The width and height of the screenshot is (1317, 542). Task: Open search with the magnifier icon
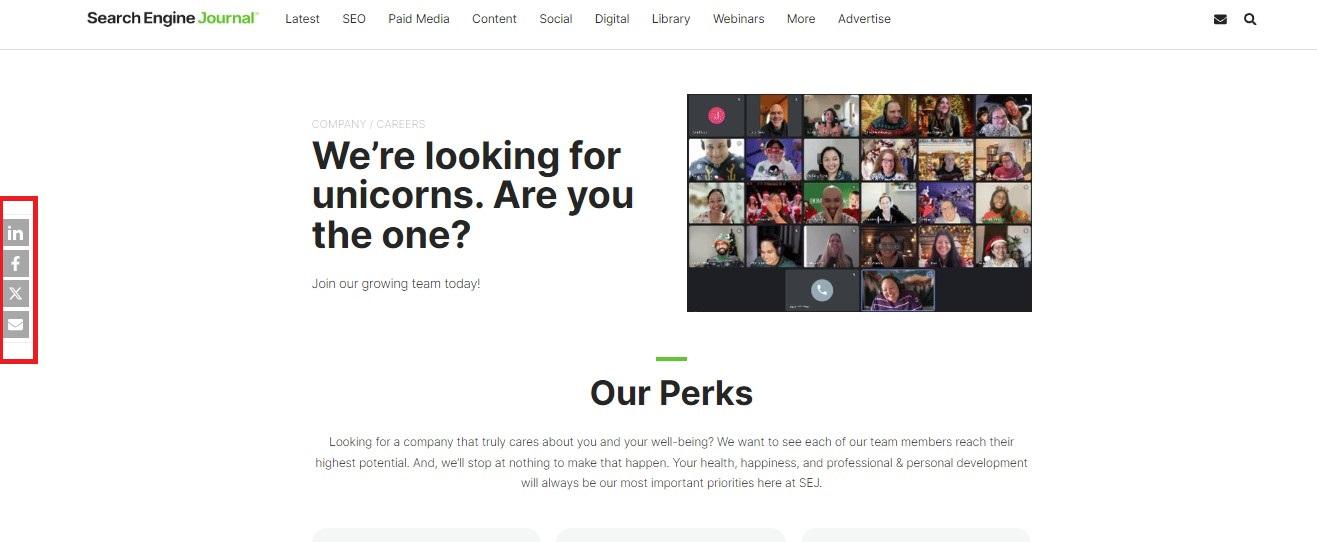(1250, 19)
